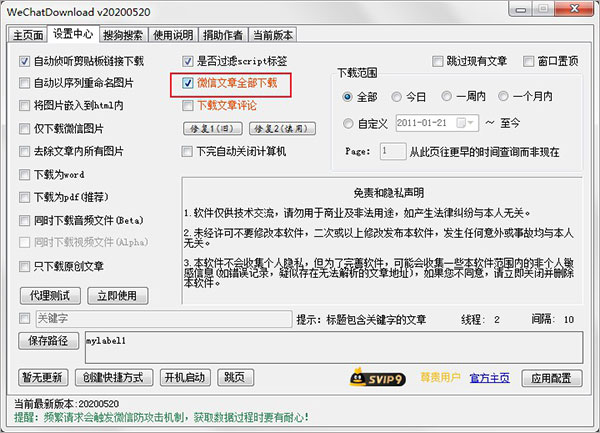Click 创建快捷方式 button

[x=114, y=378]
